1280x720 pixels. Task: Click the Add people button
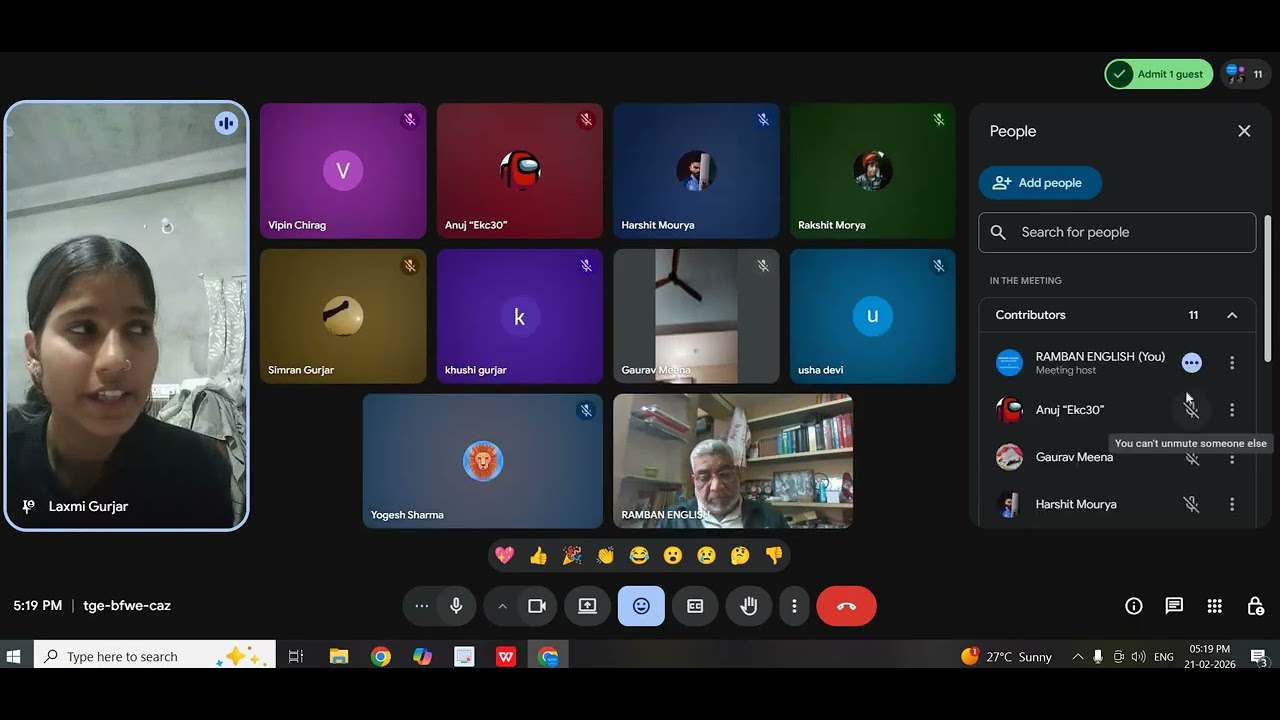click(x=1040, y=183)
